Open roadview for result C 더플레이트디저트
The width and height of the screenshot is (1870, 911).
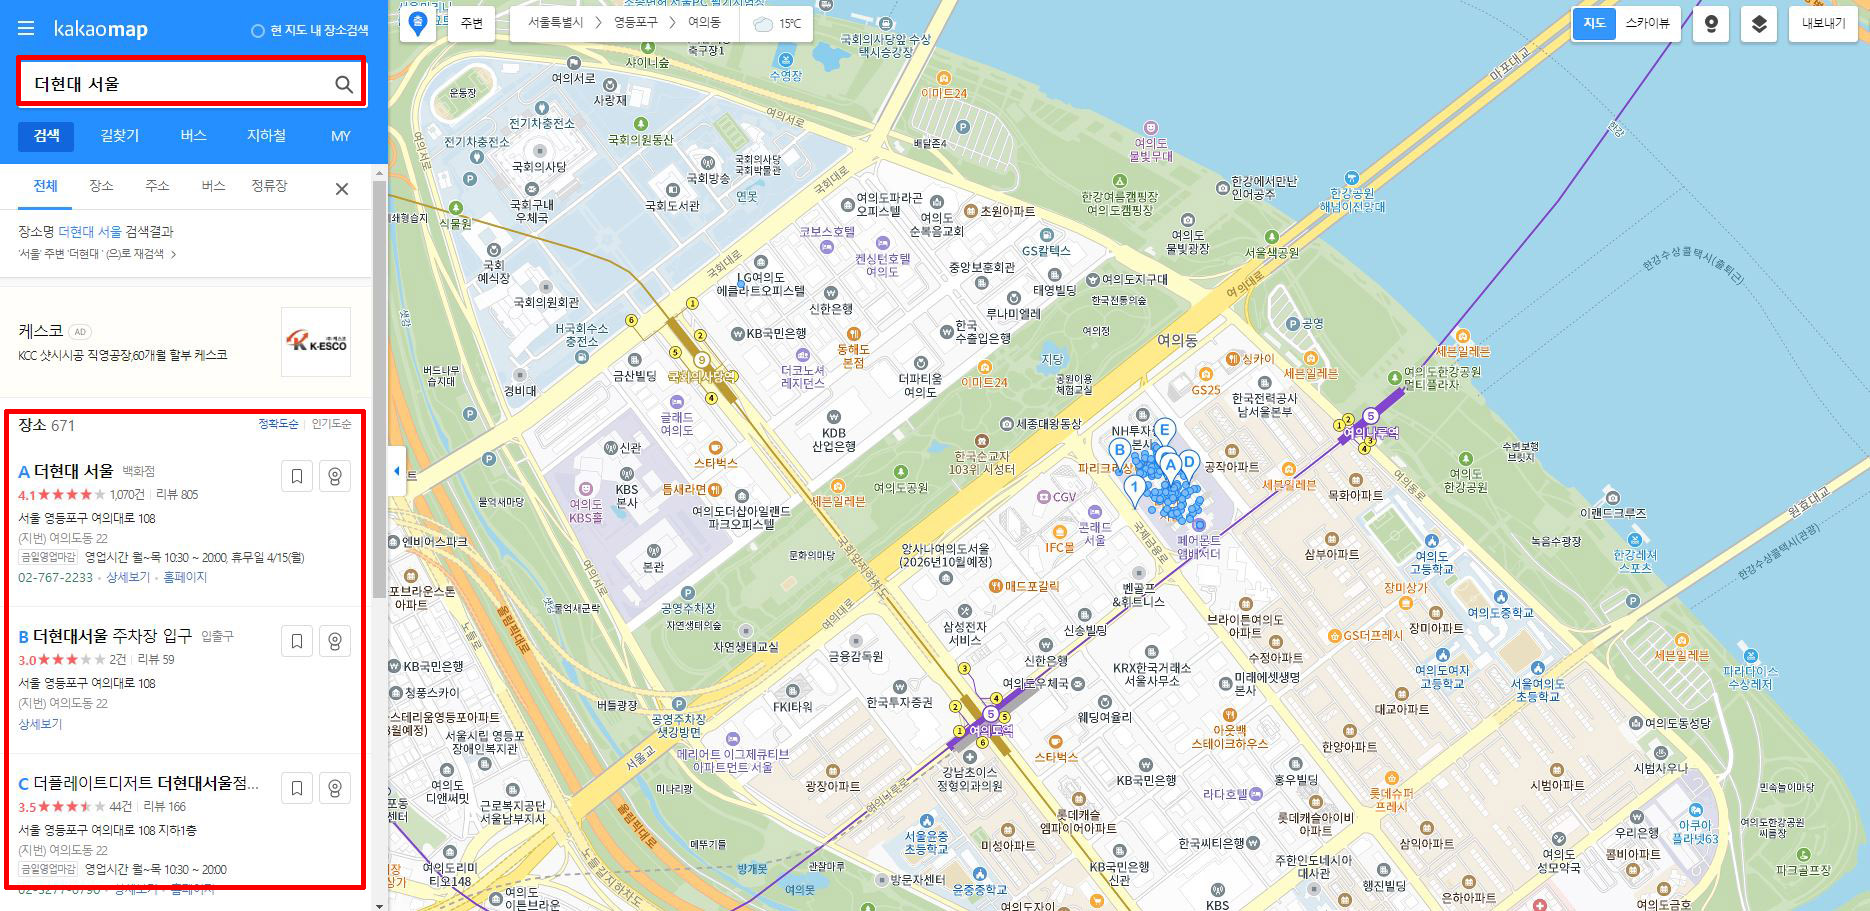click(335, 788)
